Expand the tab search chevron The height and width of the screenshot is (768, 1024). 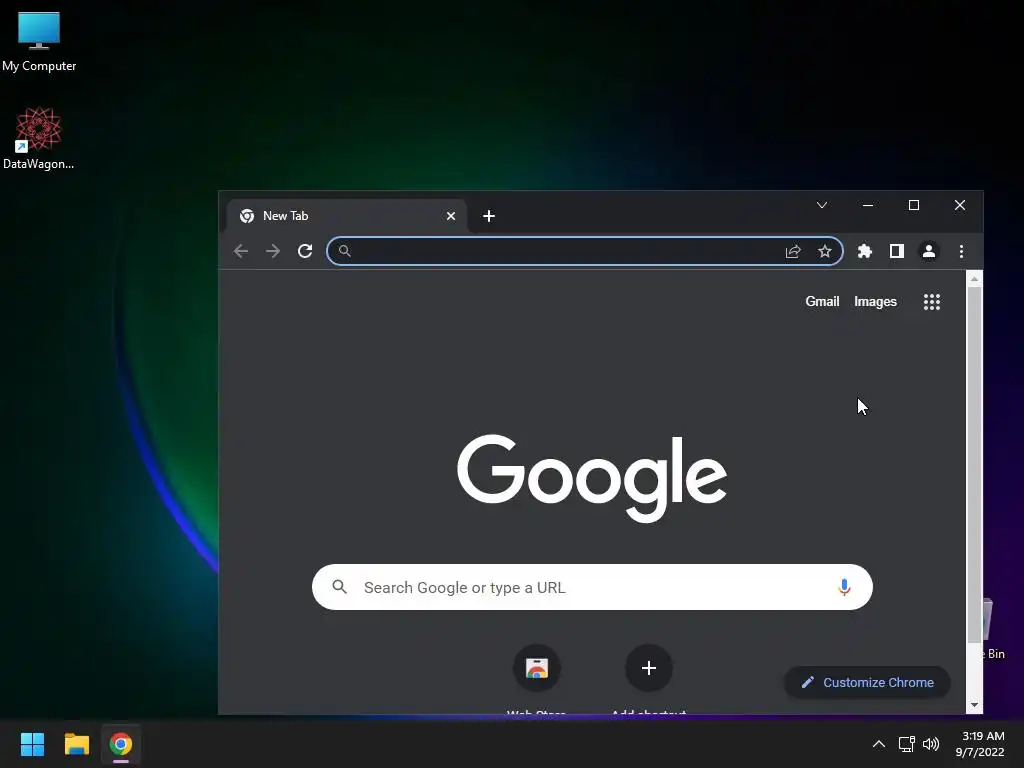pyautogui.click(x=822, y=205)
